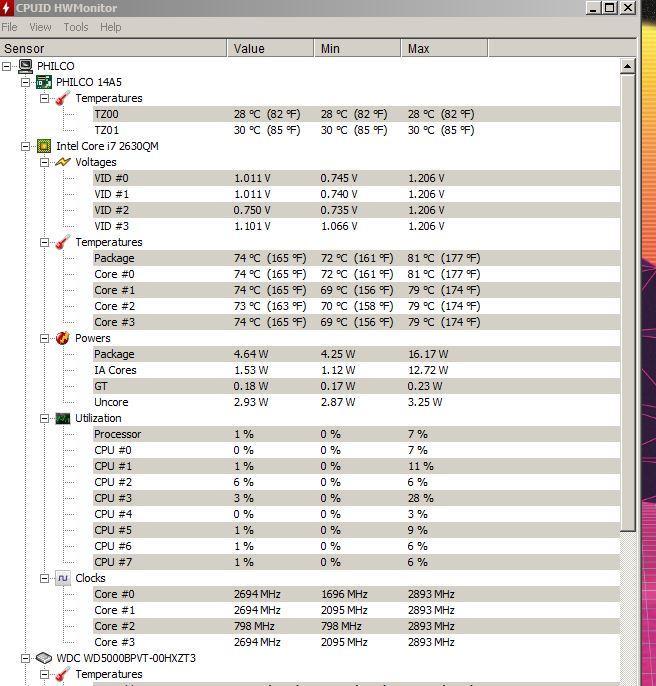Select the VID #2 voltage row
The height and width of the screenshot is (686, 656).
click(x=356, y=210)
